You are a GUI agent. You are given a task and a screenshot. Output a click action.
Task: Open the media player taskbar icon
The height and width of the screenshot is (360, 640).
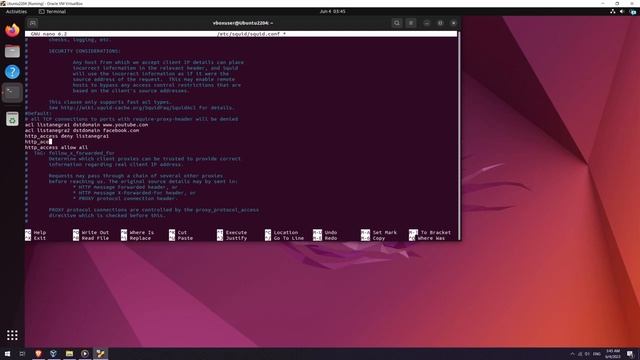[x=84, y=353]
